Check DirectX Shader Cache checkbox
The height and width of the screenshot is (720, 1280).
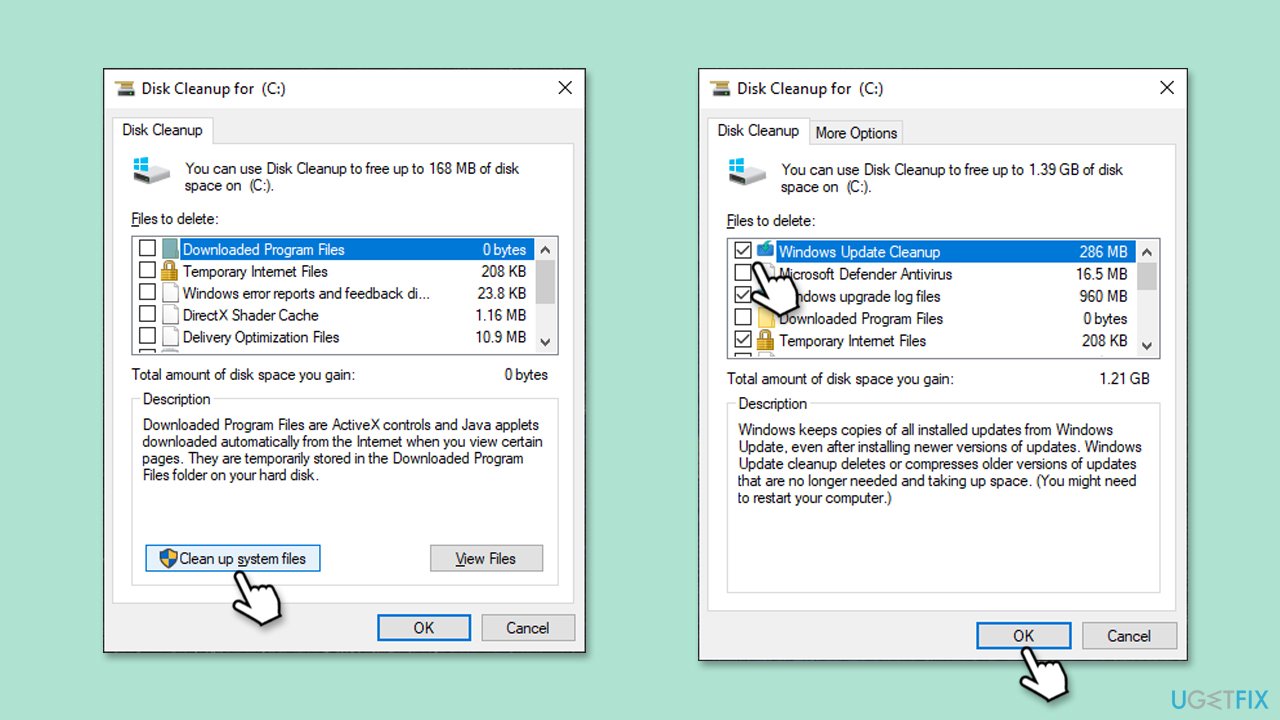pyautogui.click(x=147, y=315)
